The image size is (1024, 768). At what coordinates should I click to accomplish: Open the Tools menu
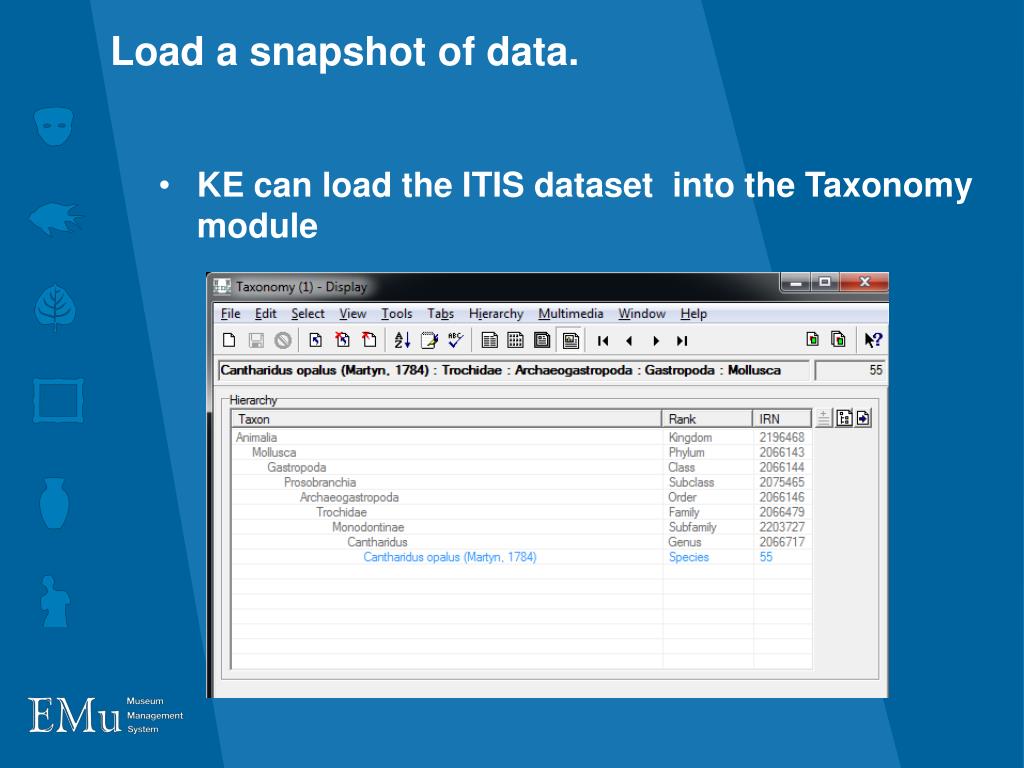[x=397, y=313]
